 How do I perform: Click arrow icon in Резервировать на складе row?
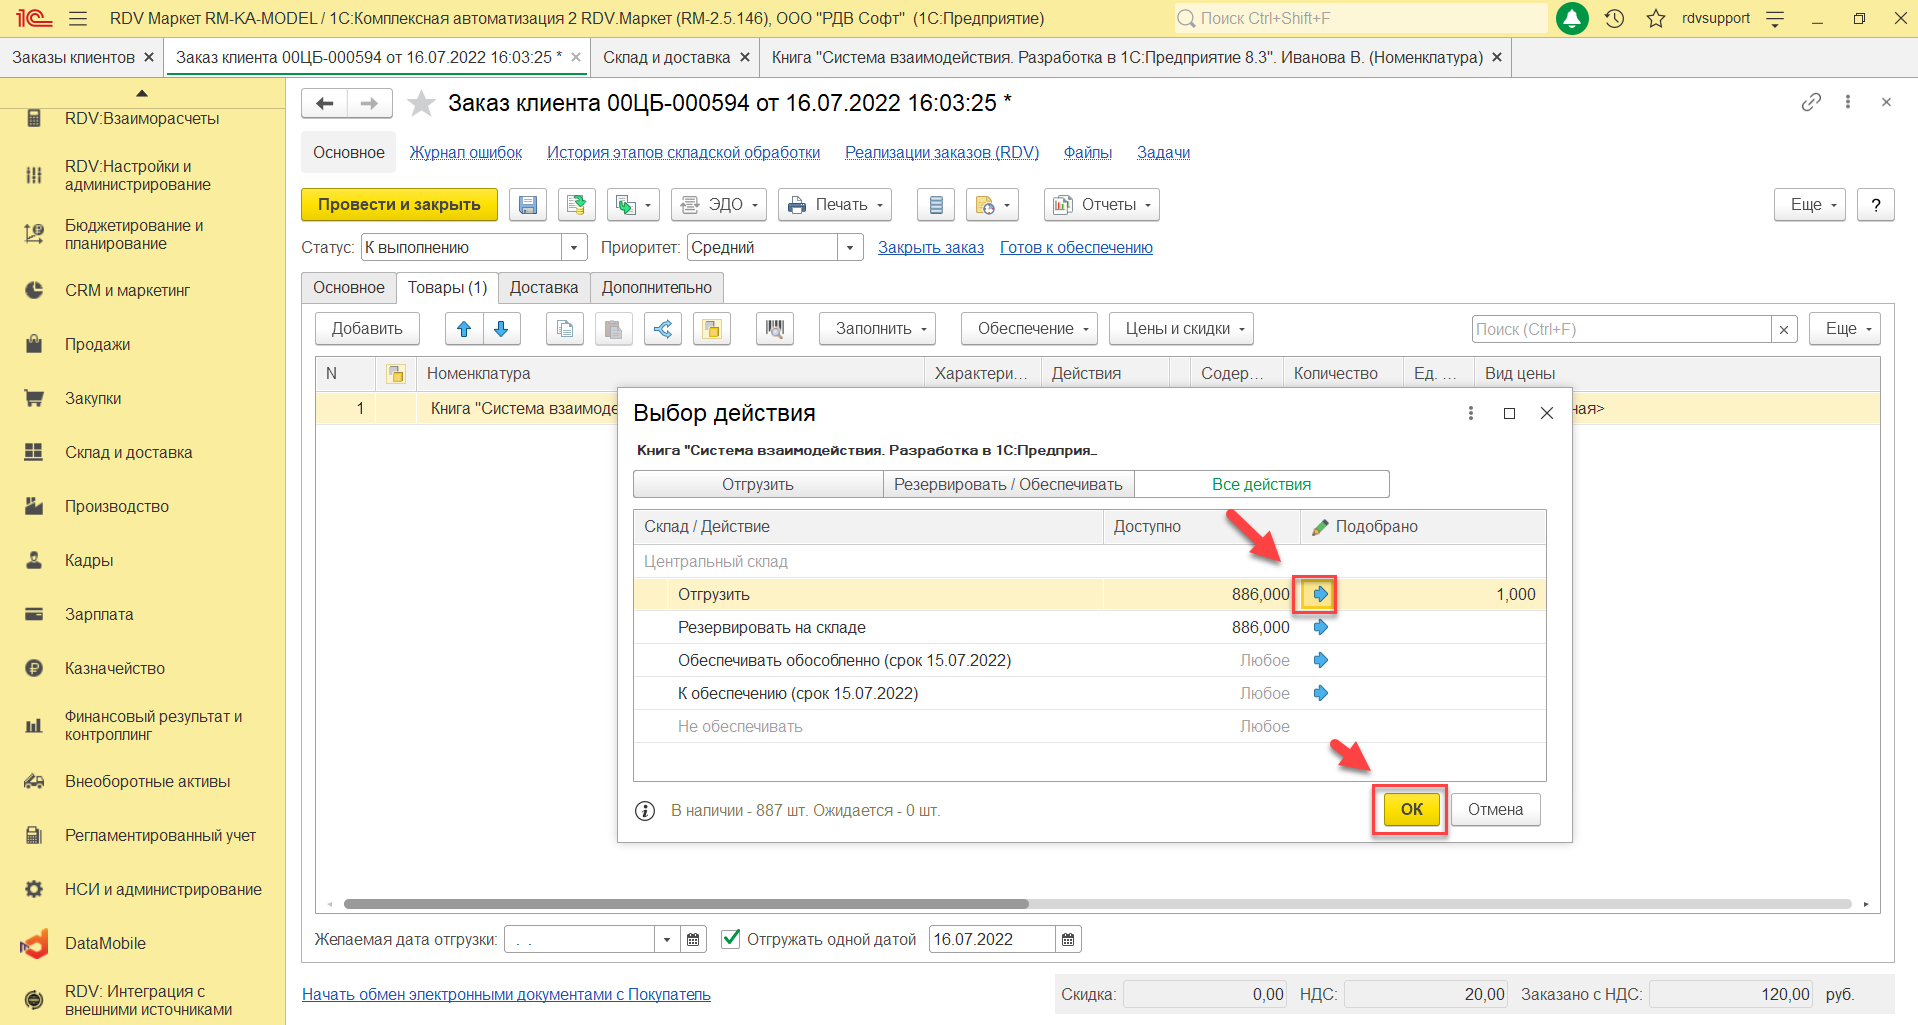[x=1320, y=627]
